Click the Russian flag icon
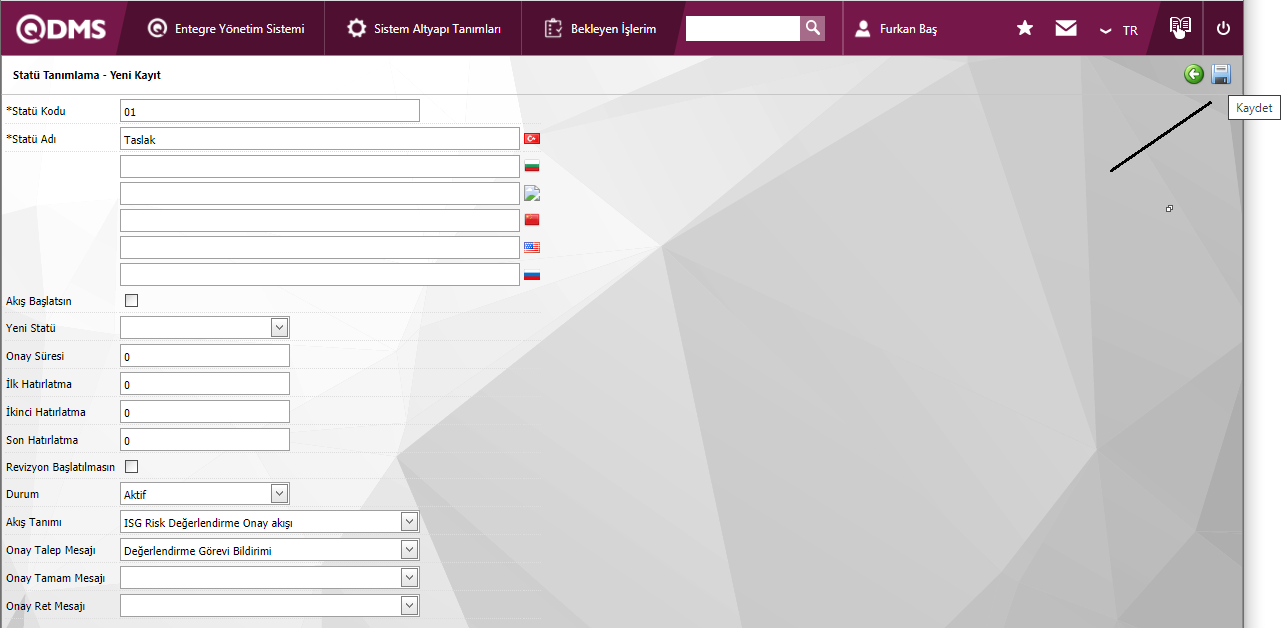The width and height of the screenshot is (1283, 628). pos(532,274)
